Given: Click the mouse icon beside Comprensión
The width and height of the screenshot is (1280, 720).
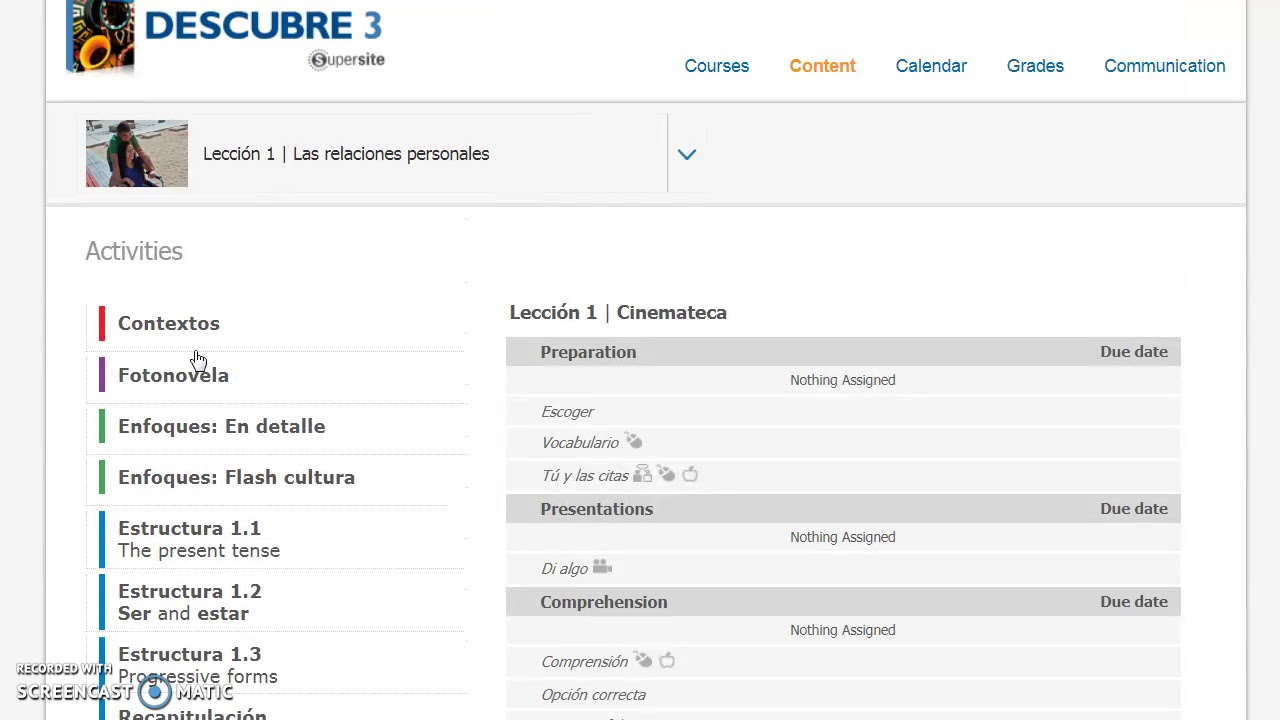Looking at the screenshot, I should 643,660.
